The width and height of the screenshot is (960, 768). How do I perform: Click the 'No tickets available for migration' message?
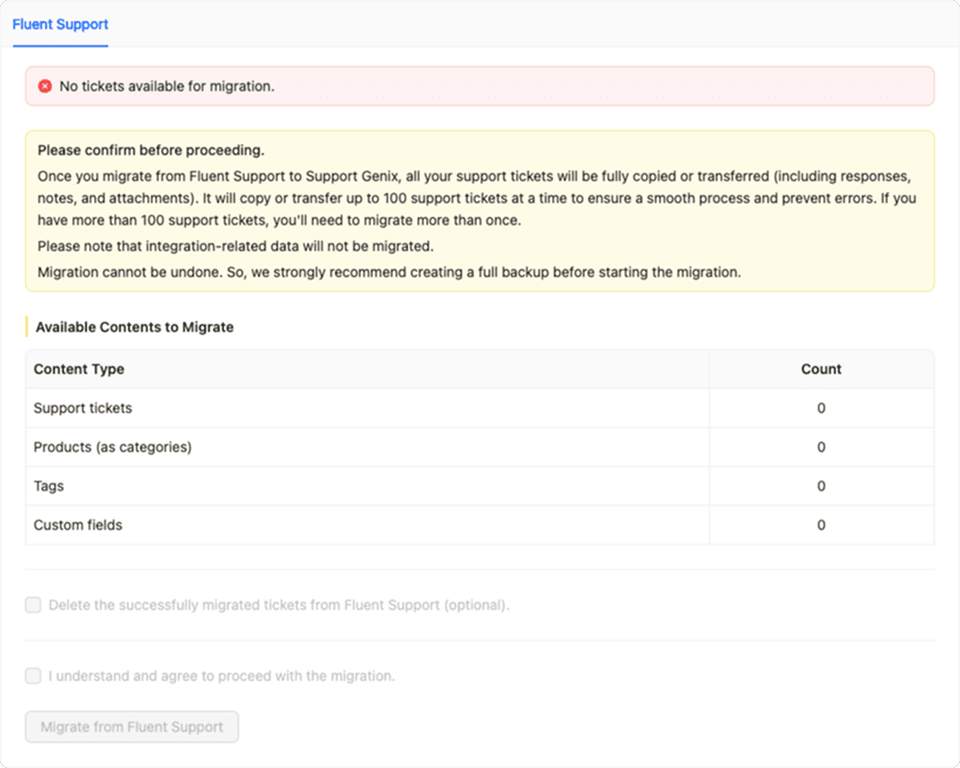click(x=166, y=87)
